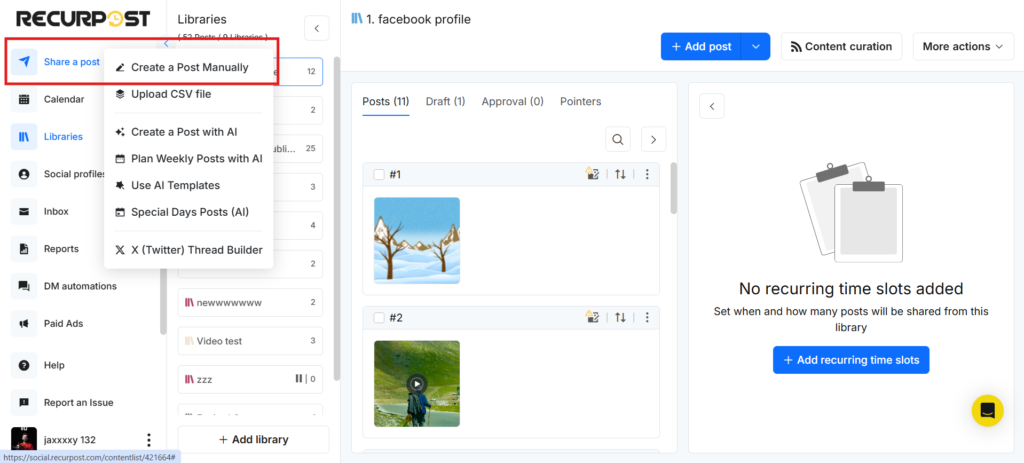Open the Reports document icon
Screen dimensions: 1024x463
24,249
